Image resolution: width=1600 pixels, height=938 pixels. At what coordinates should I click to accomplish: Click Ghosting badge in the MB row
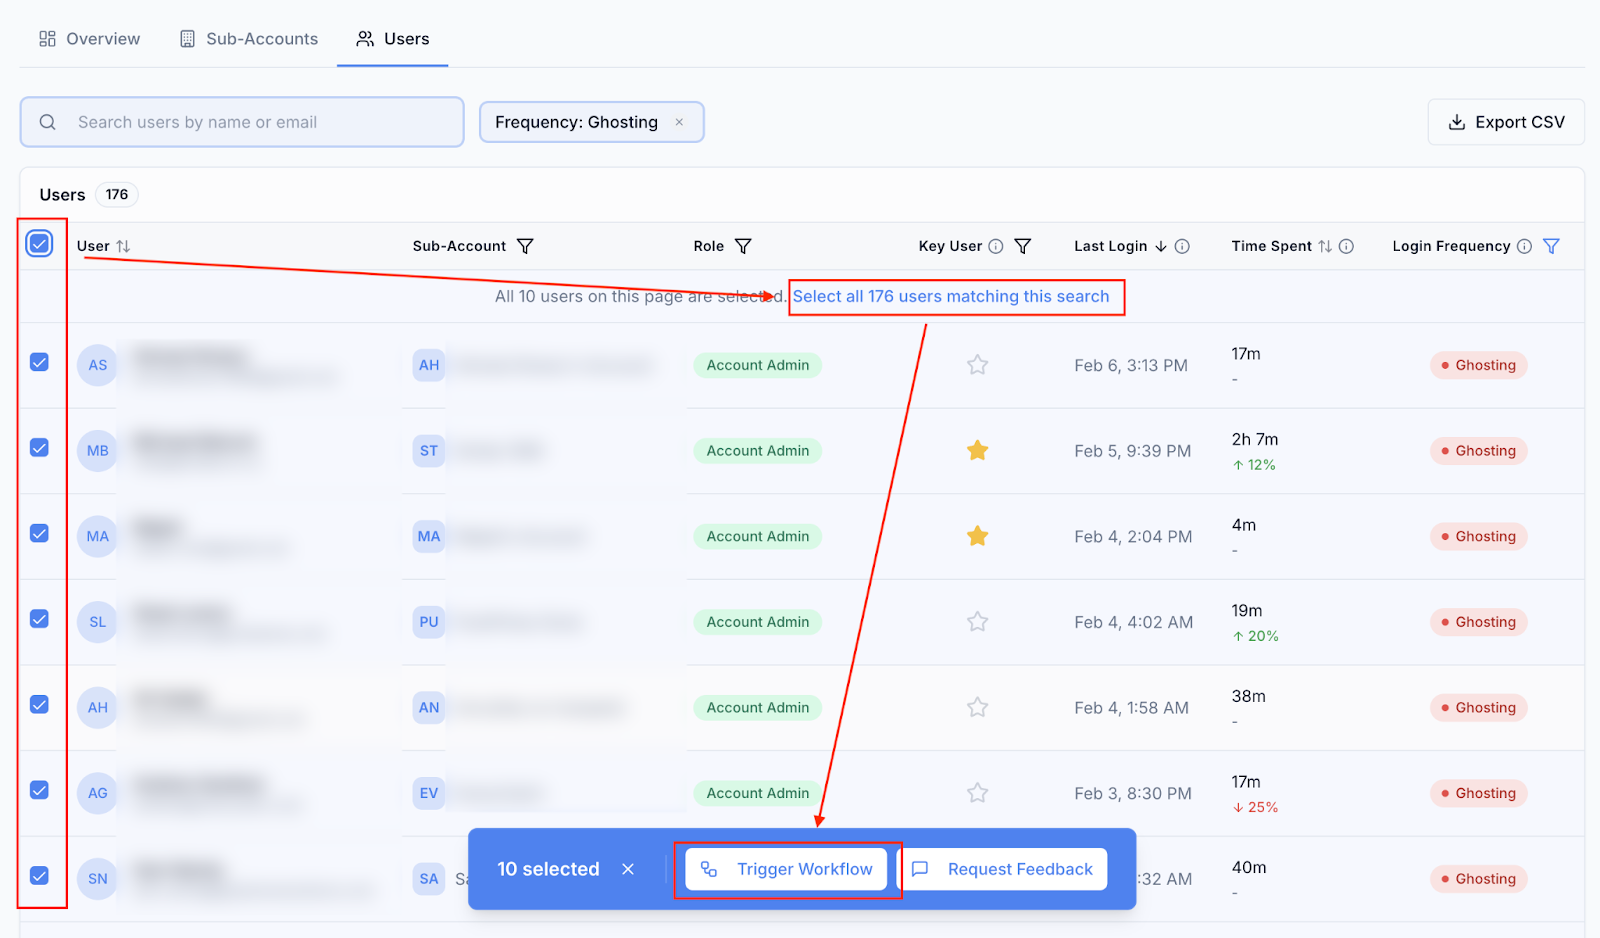click(1478, 451)
